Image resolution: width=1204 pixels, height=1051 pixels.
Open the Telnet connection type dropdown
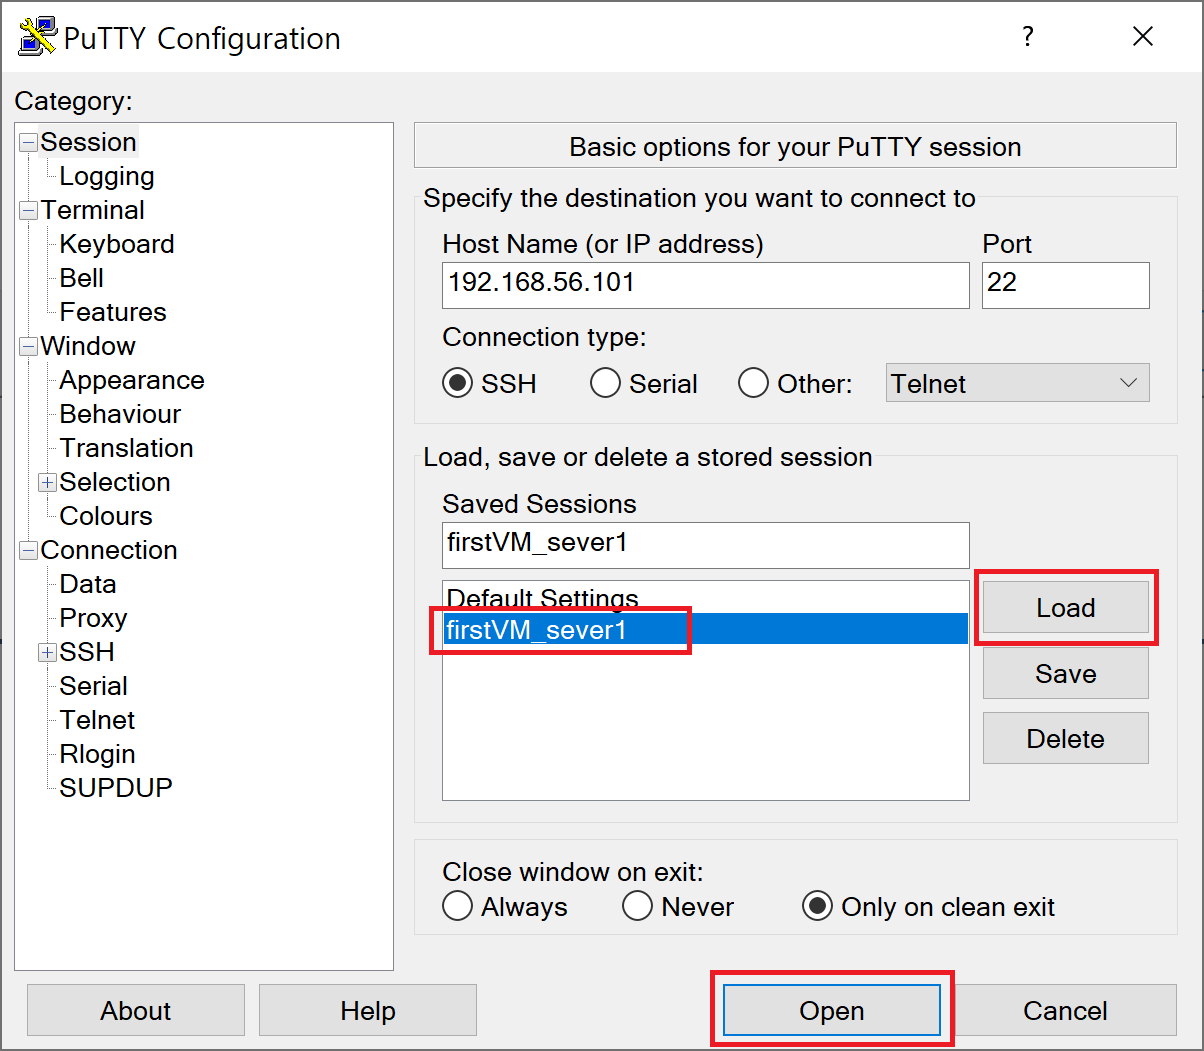point(1017,383)
